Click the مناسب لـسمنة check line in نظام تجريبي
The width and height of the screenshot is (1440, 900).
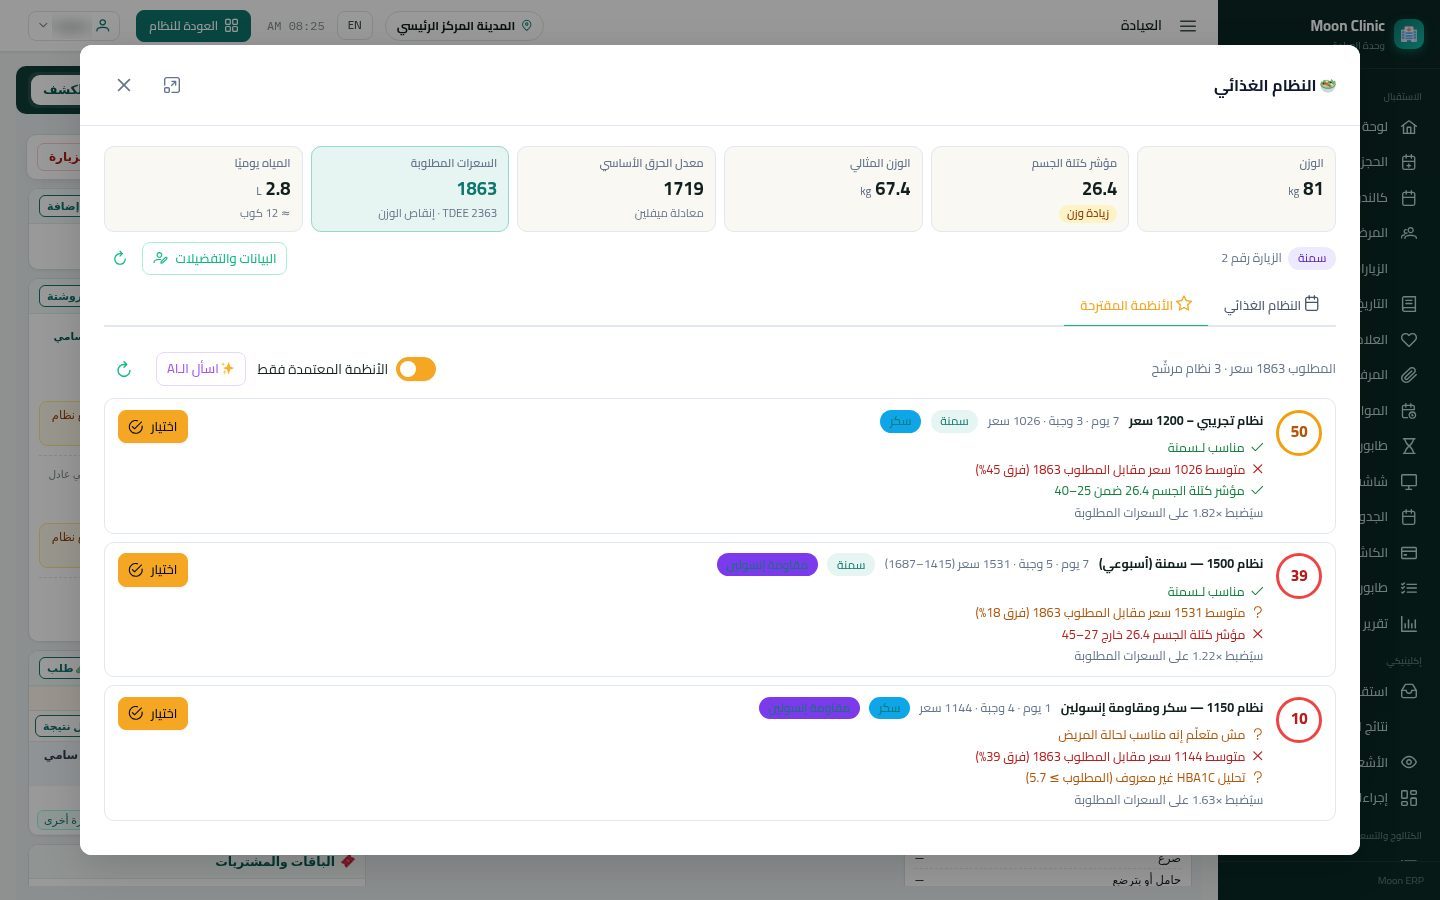click(1215, 448)
